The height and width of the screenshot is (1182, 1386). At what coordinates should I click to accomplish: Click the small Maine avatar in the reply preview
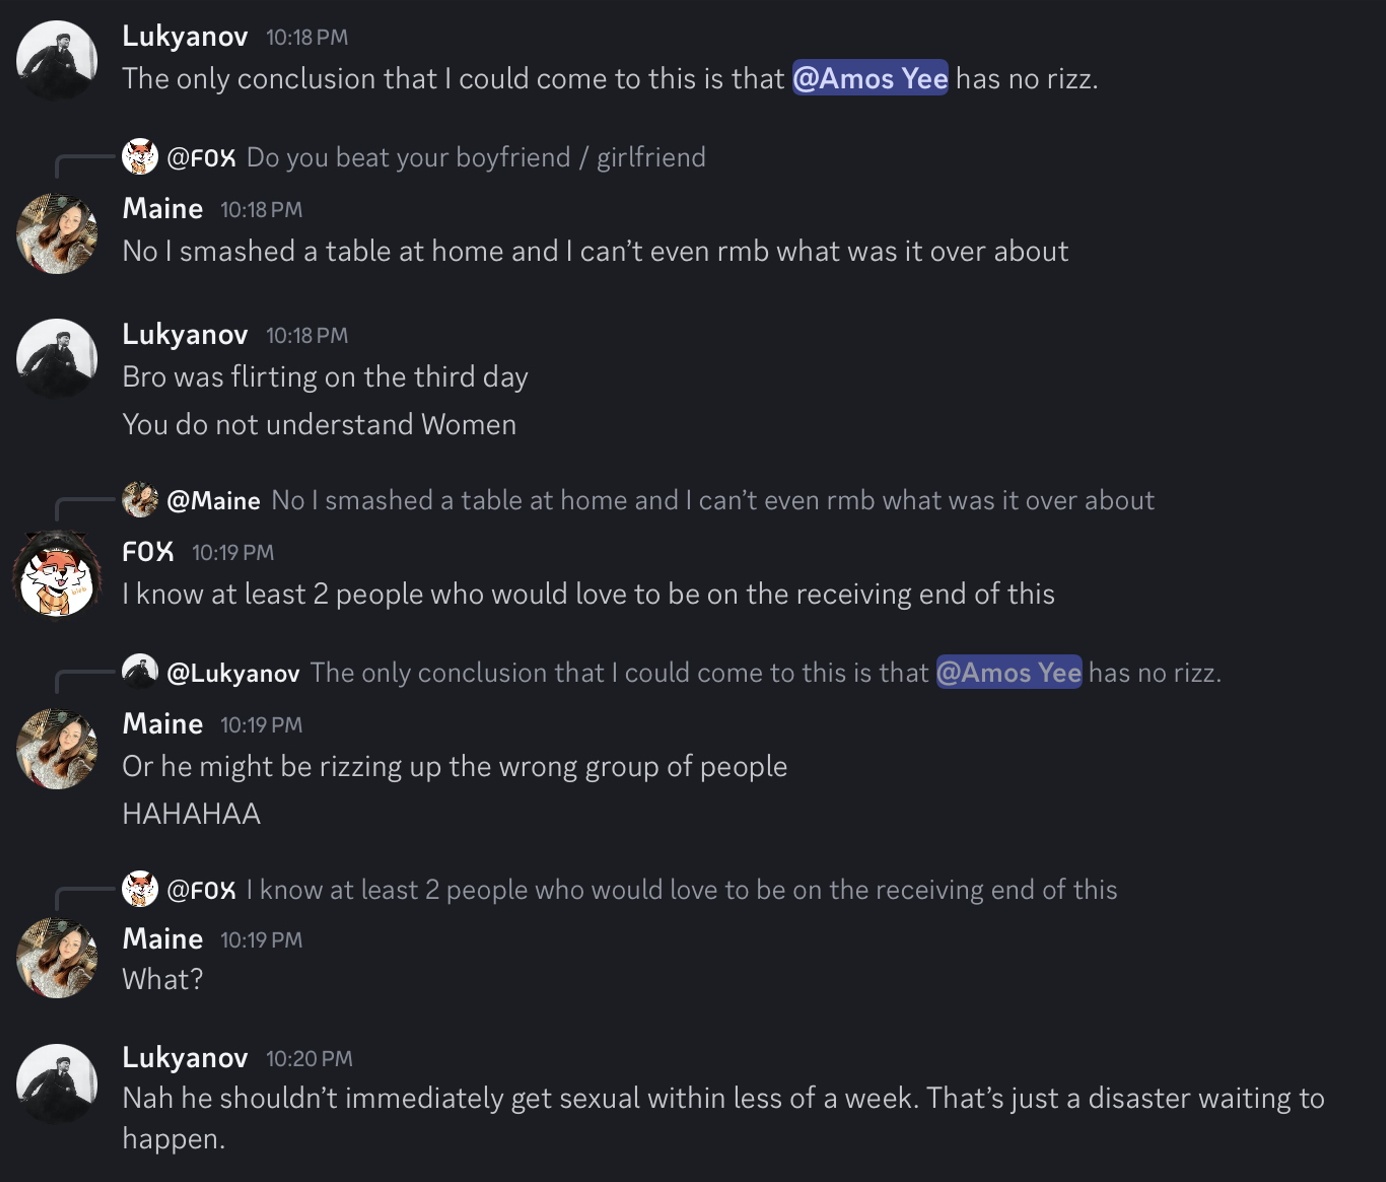pos(140,500)
